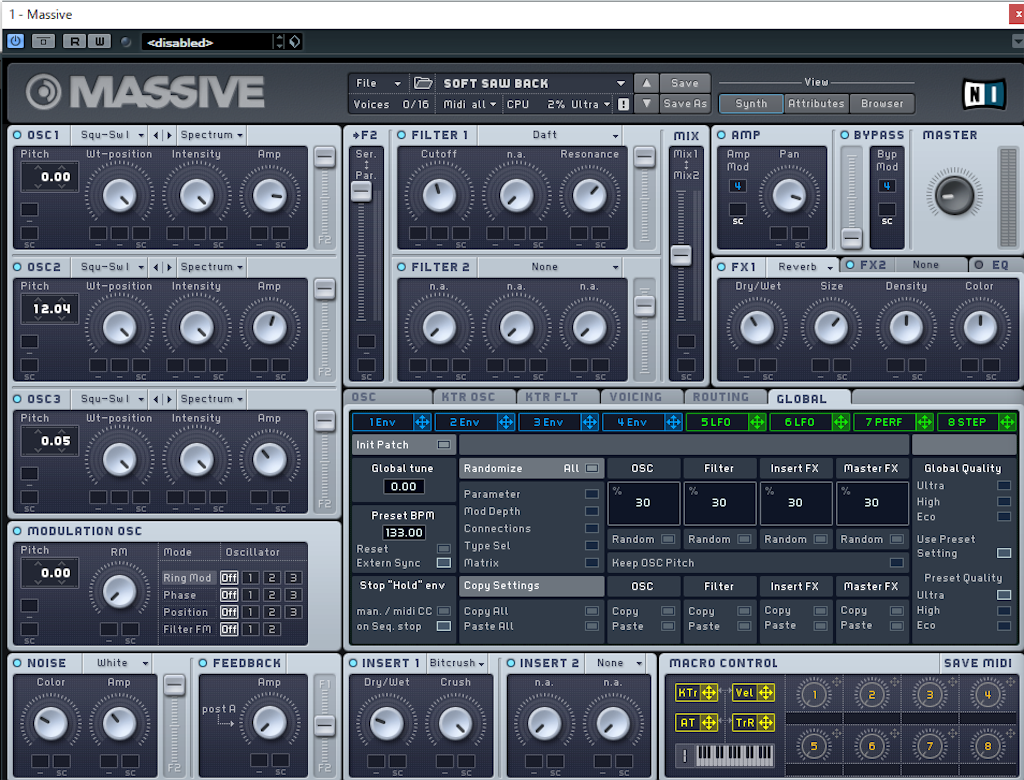Click the mini keyboard in Macro Control
This screenshot has height=780, width=1024.
(x=735, y=755)
